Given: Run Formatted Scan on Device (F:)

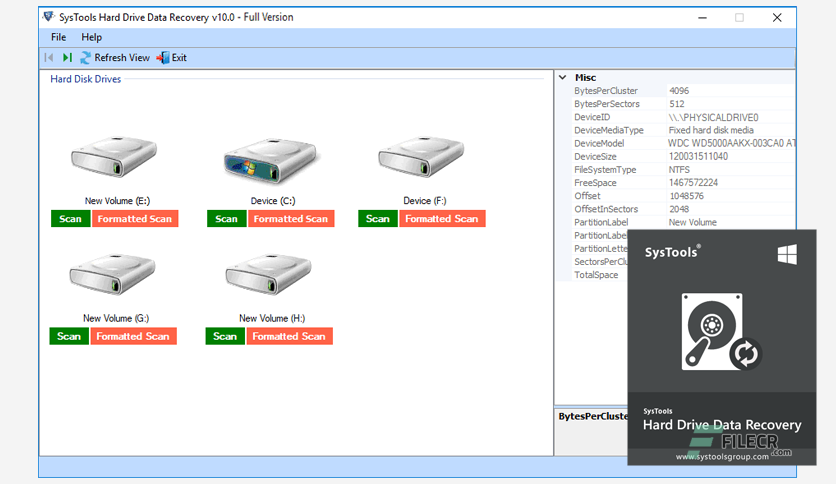Looking at the screenshot, I should [443, 219].
